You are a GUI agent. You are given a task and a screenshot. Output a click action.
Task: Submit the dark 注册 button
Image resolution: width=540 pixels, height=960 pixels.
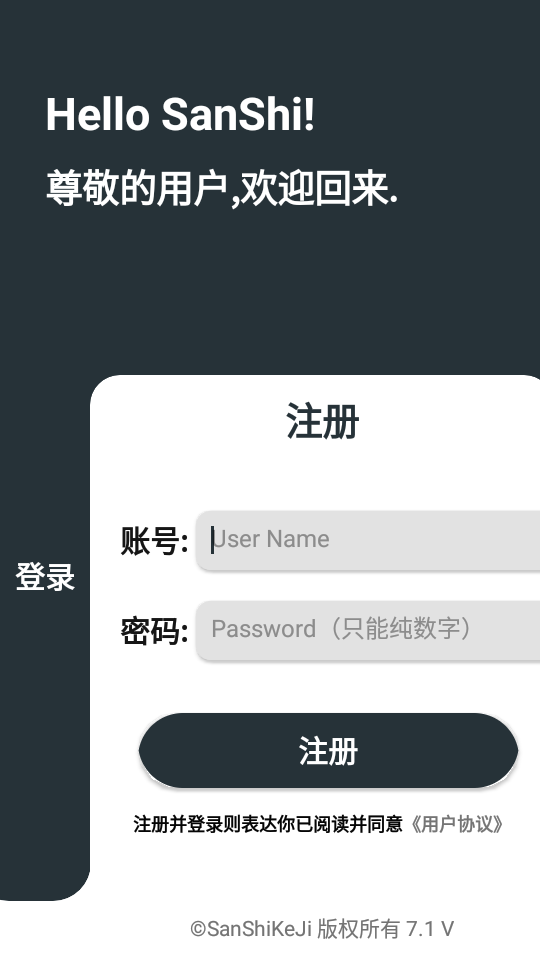[x=328, y=750]
